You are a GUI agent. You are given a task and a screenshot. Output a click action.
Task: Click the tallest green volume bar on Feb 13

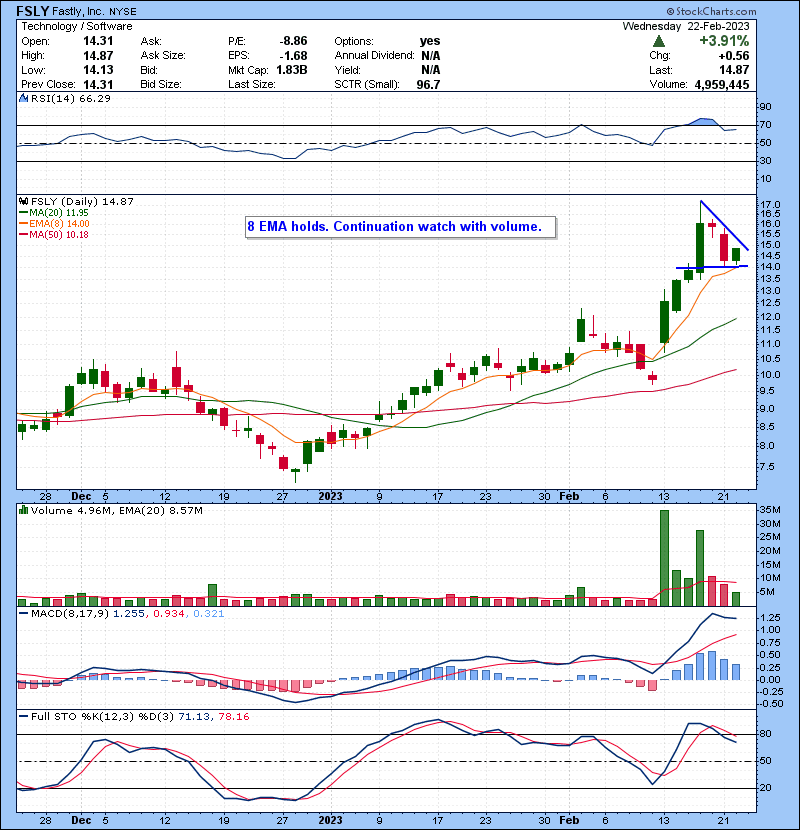[x=664, y=558]
